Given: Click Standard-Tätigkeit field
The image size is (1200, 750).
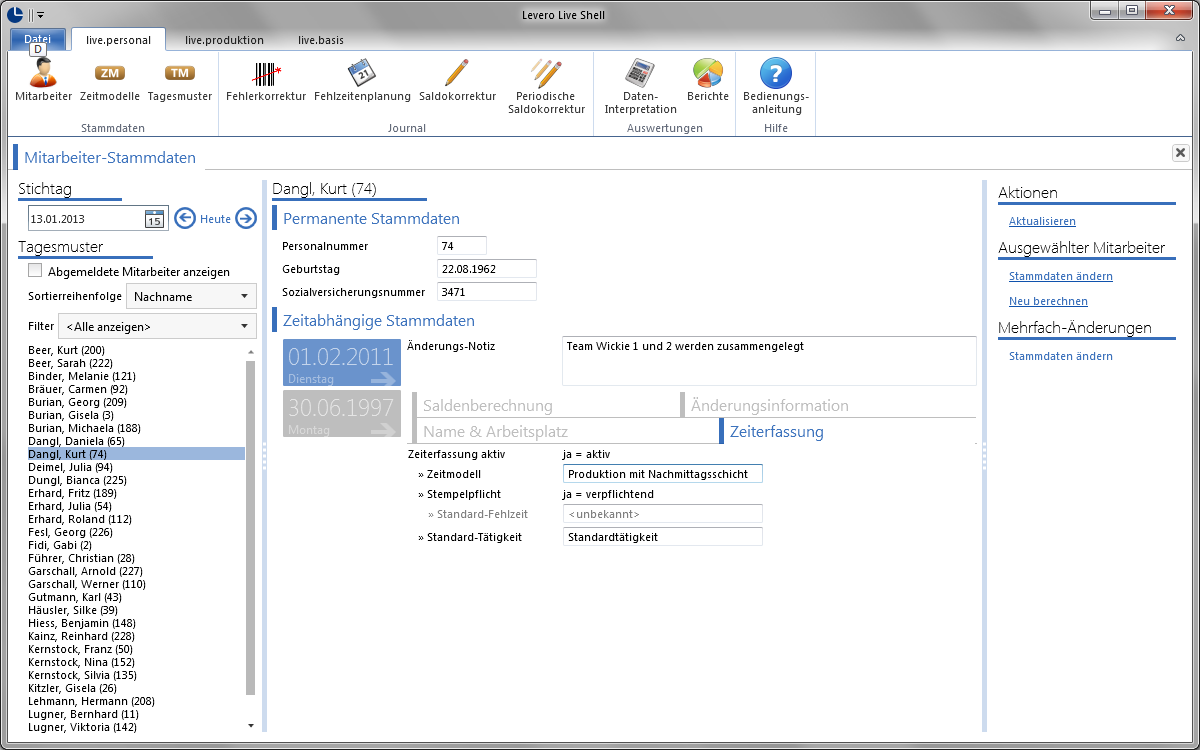Looking at the screenshot, I should pos(662,536).
